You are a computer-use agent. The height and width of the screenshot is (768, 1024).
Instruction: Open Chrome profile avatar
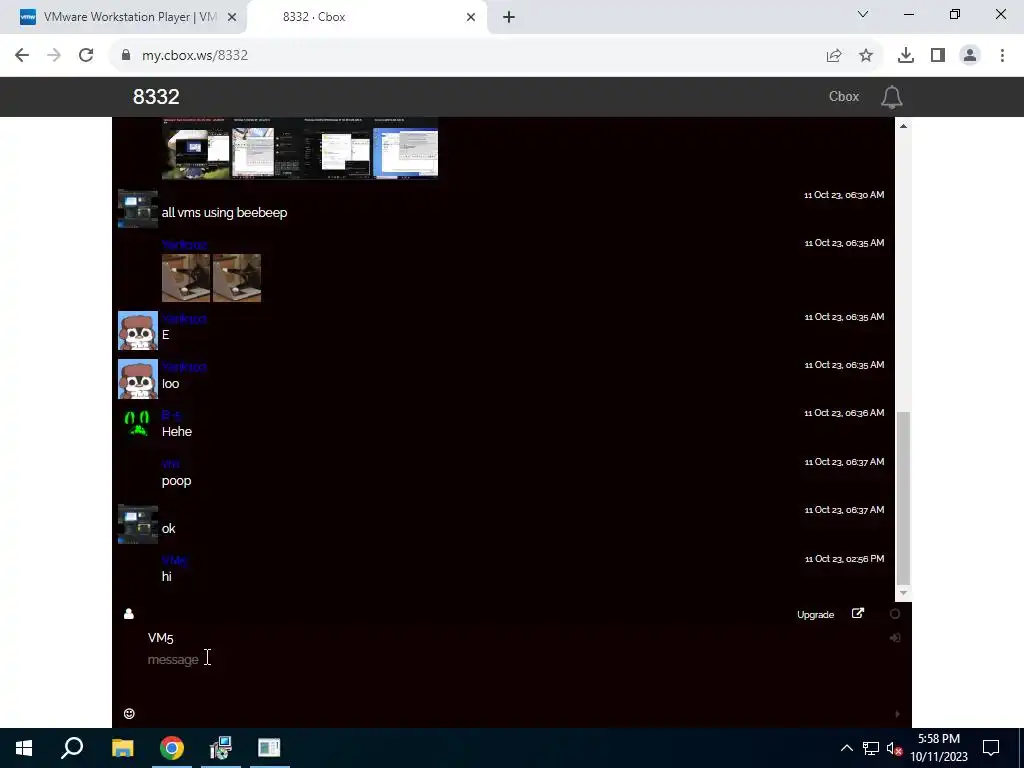(970, 56)
